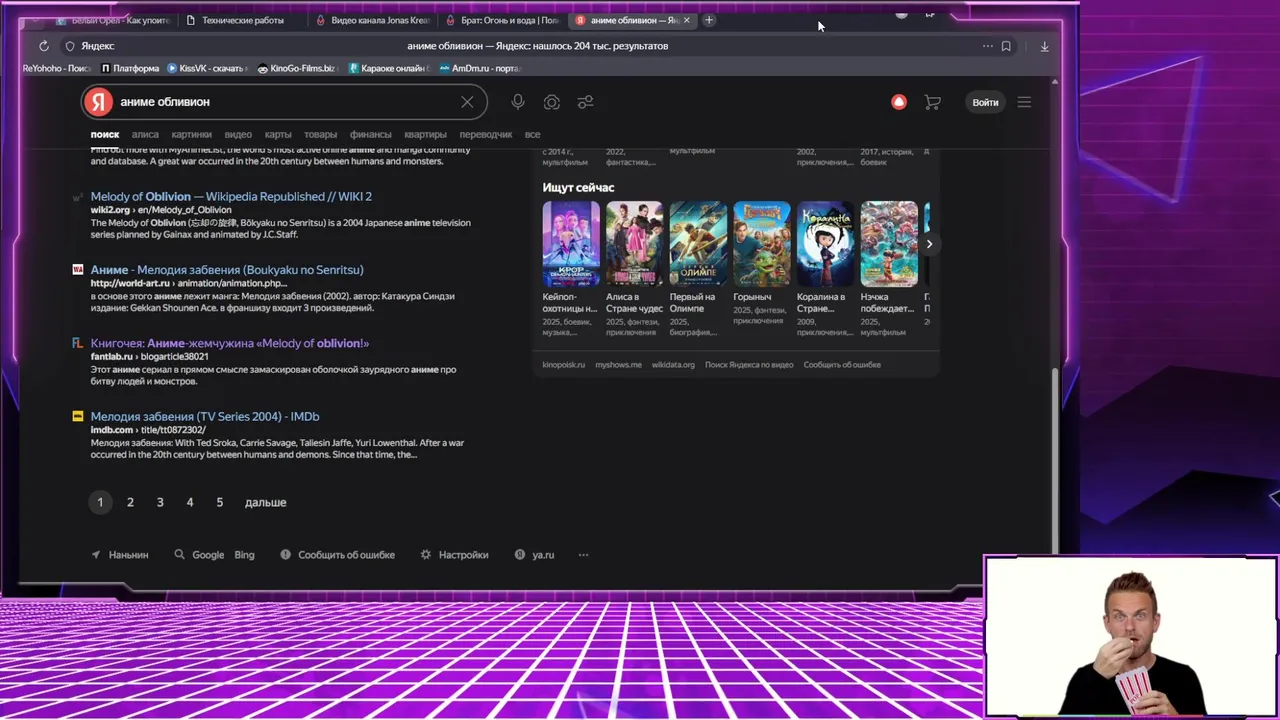The height and width of the screenshot is (720, 1280).
Task: Select the 'квартиры' search category
Action: [x=425, y=134]
